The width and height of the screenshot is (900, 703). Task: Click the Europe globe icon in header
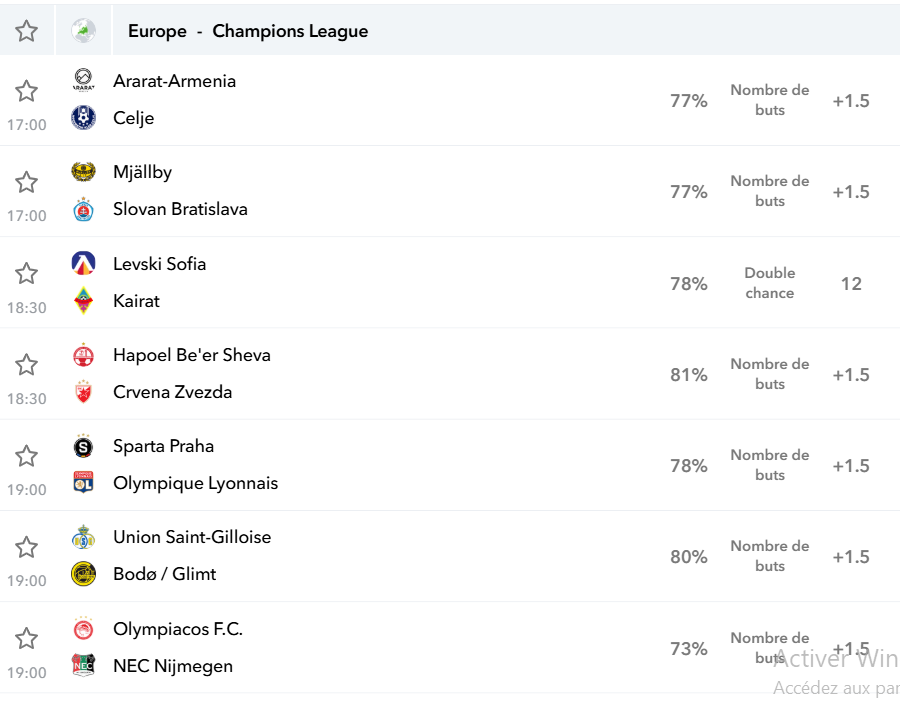pos(83,31)
